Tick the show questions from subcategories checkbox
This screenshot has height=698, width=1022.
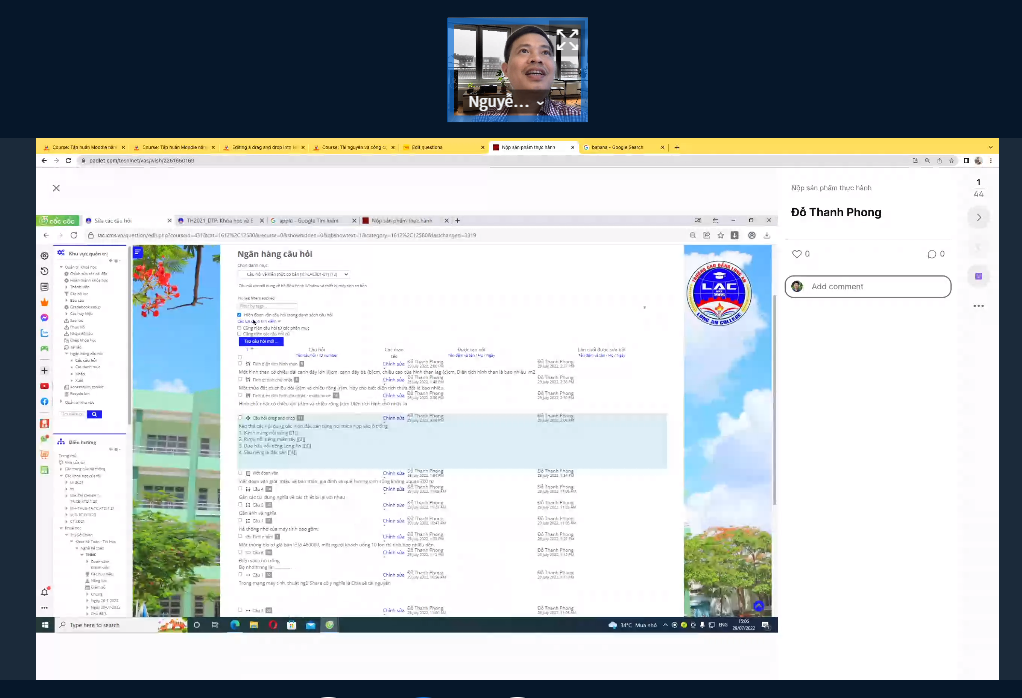[x=239, y=327]
